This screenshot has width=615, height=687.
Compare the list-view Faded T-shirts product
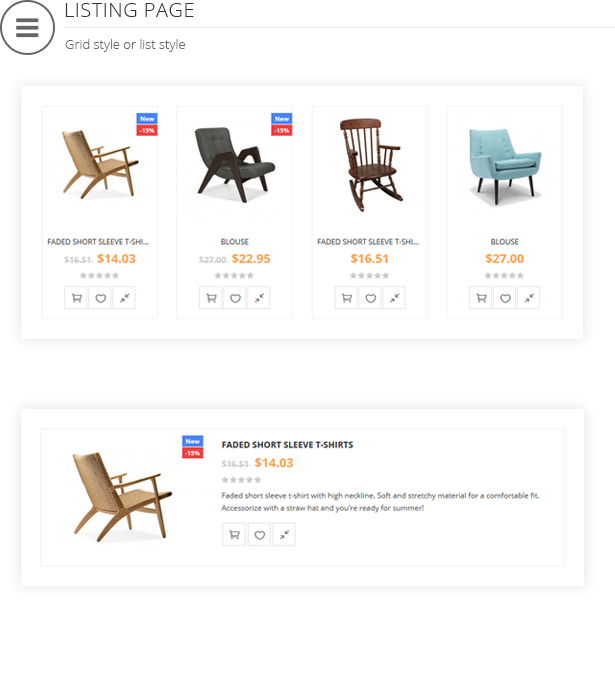pyautogui.click(x=284, y=535)
